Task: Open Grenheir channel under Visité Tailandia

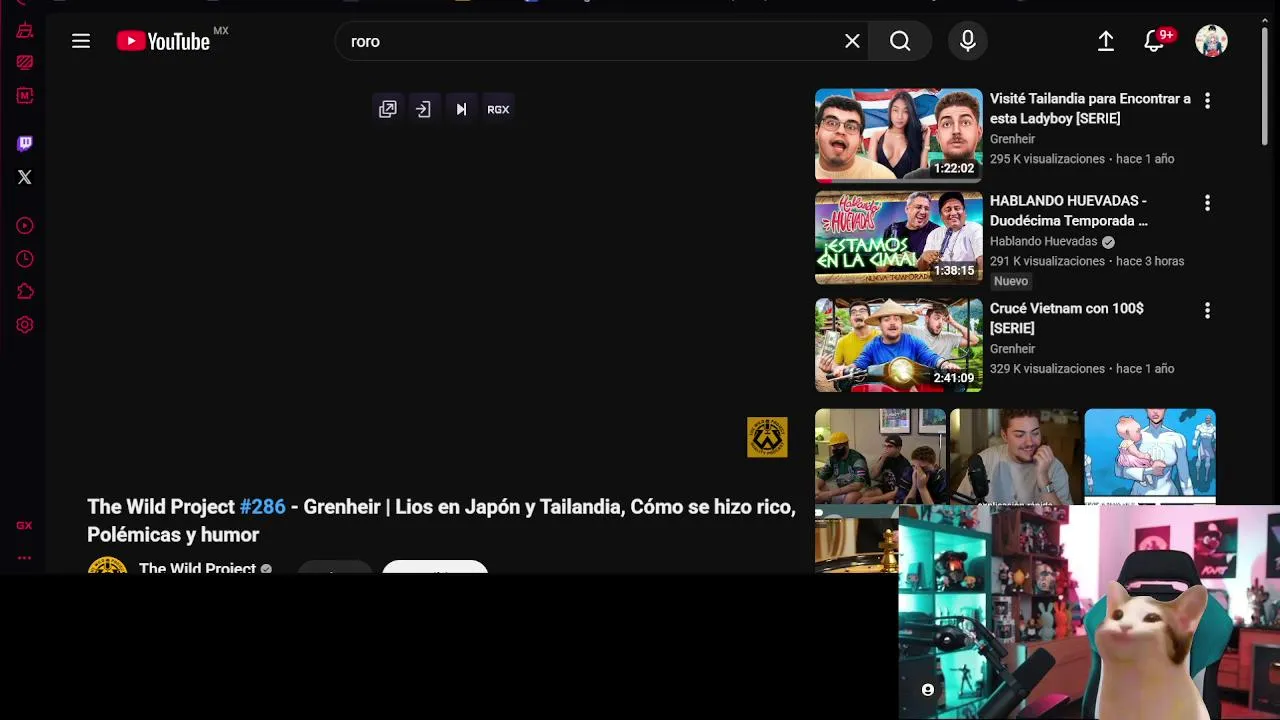Action: click(x=1012, y=139)
